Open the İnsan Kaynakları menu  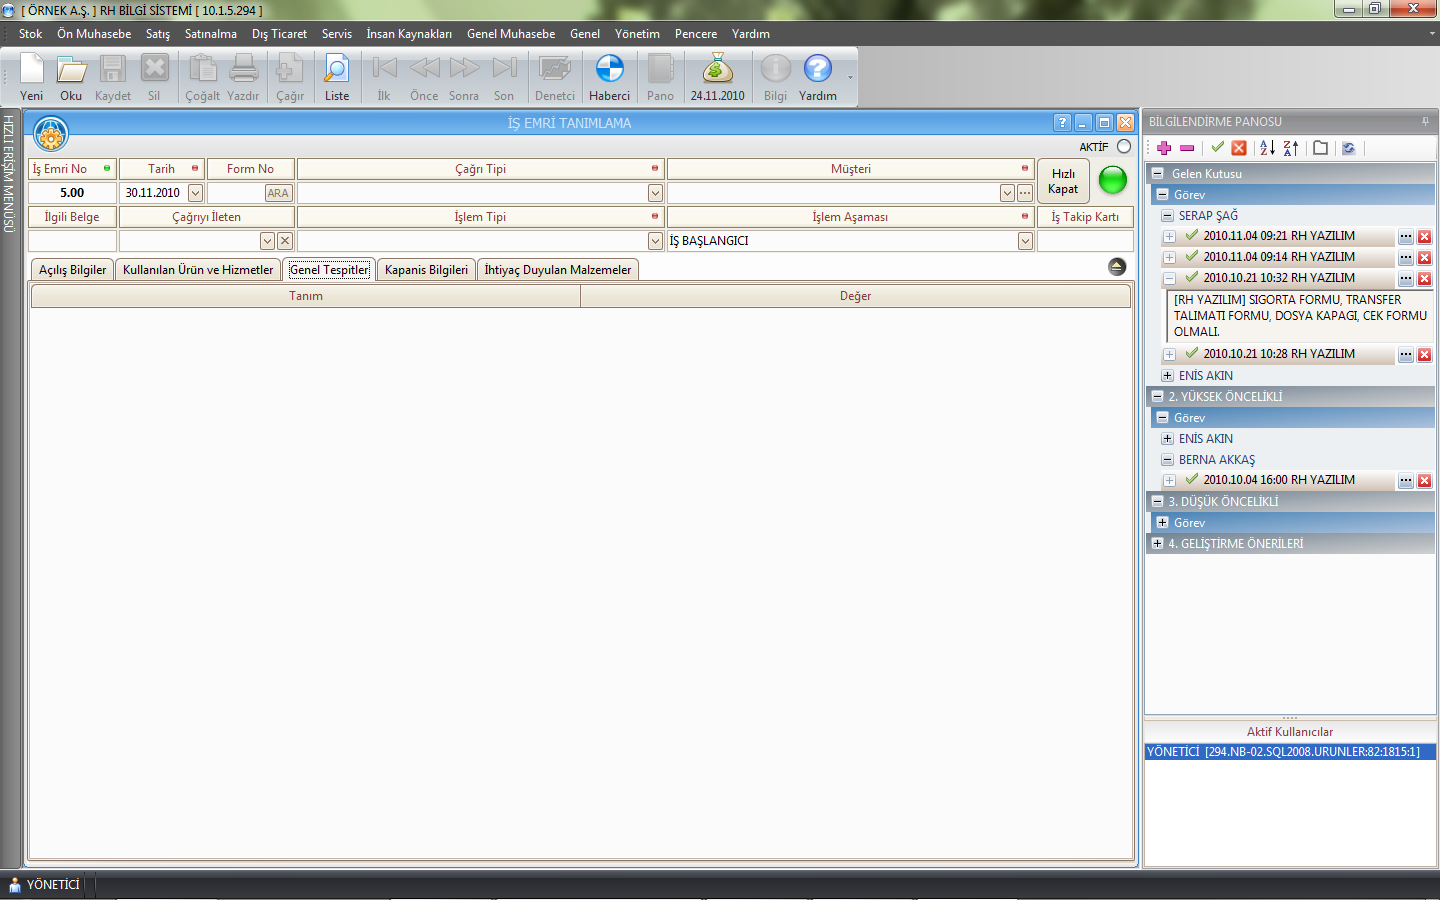point(408,34)
